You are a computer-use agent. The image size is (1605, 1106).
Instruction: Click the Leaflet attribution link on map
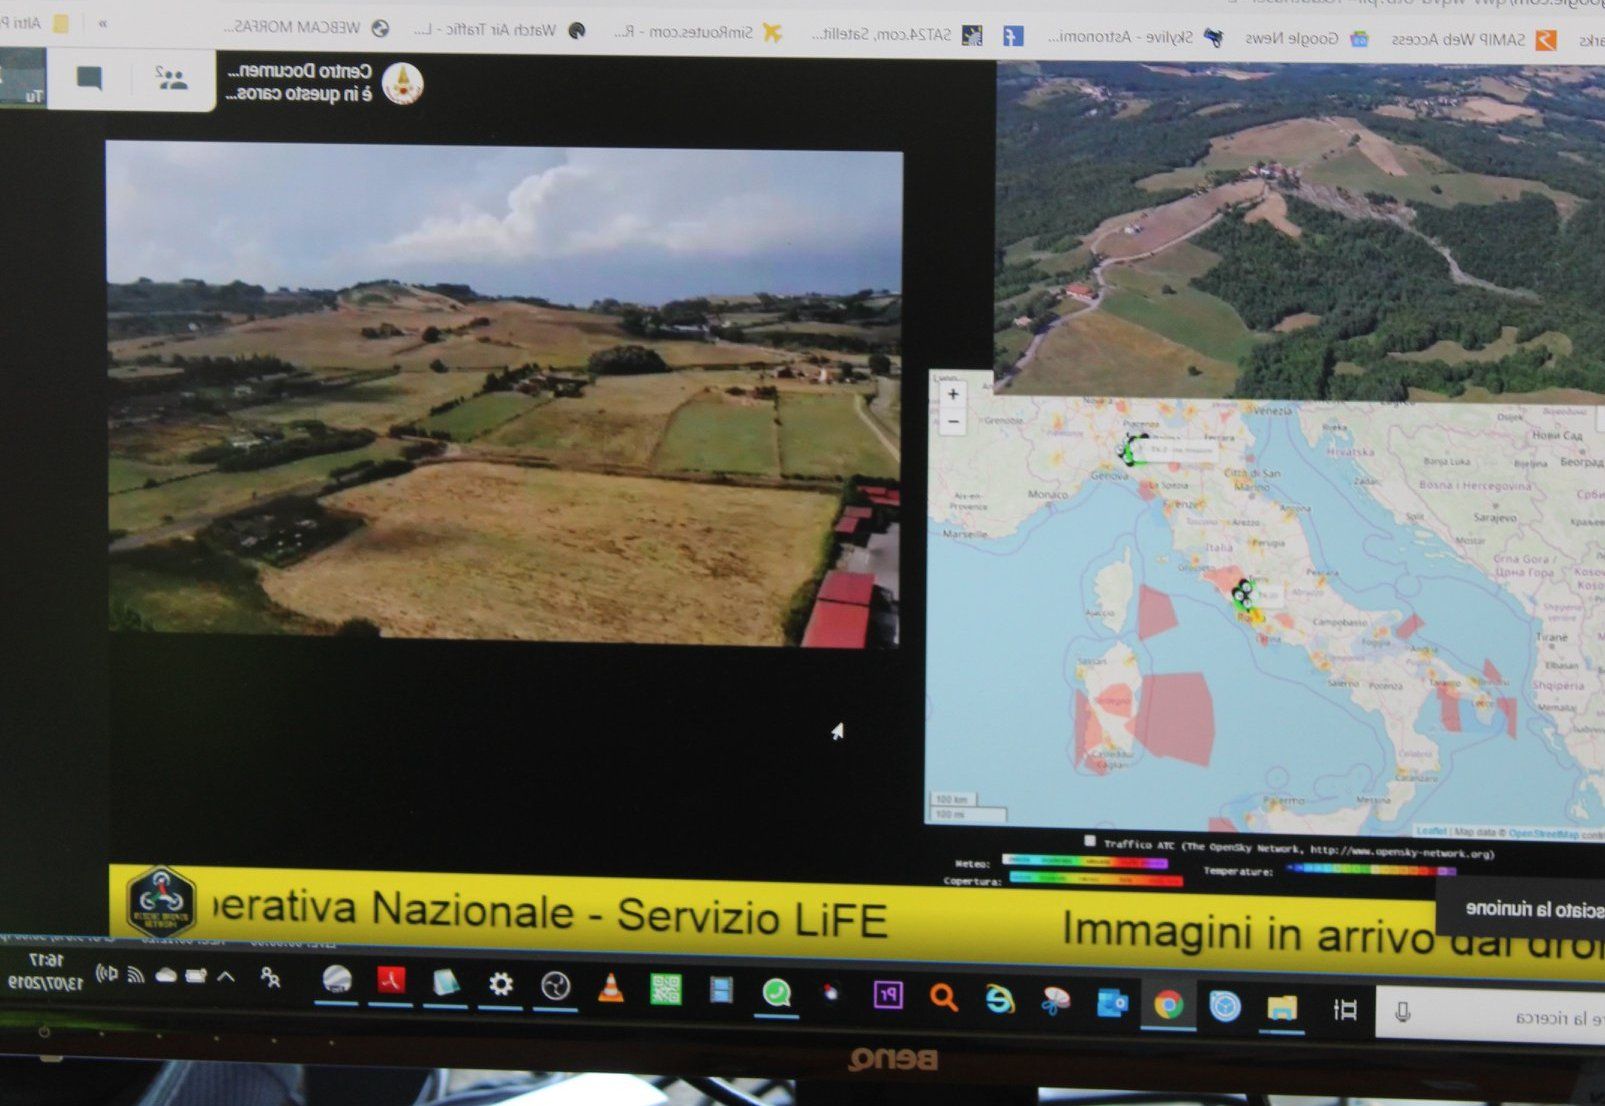(x=1430, y=831)
